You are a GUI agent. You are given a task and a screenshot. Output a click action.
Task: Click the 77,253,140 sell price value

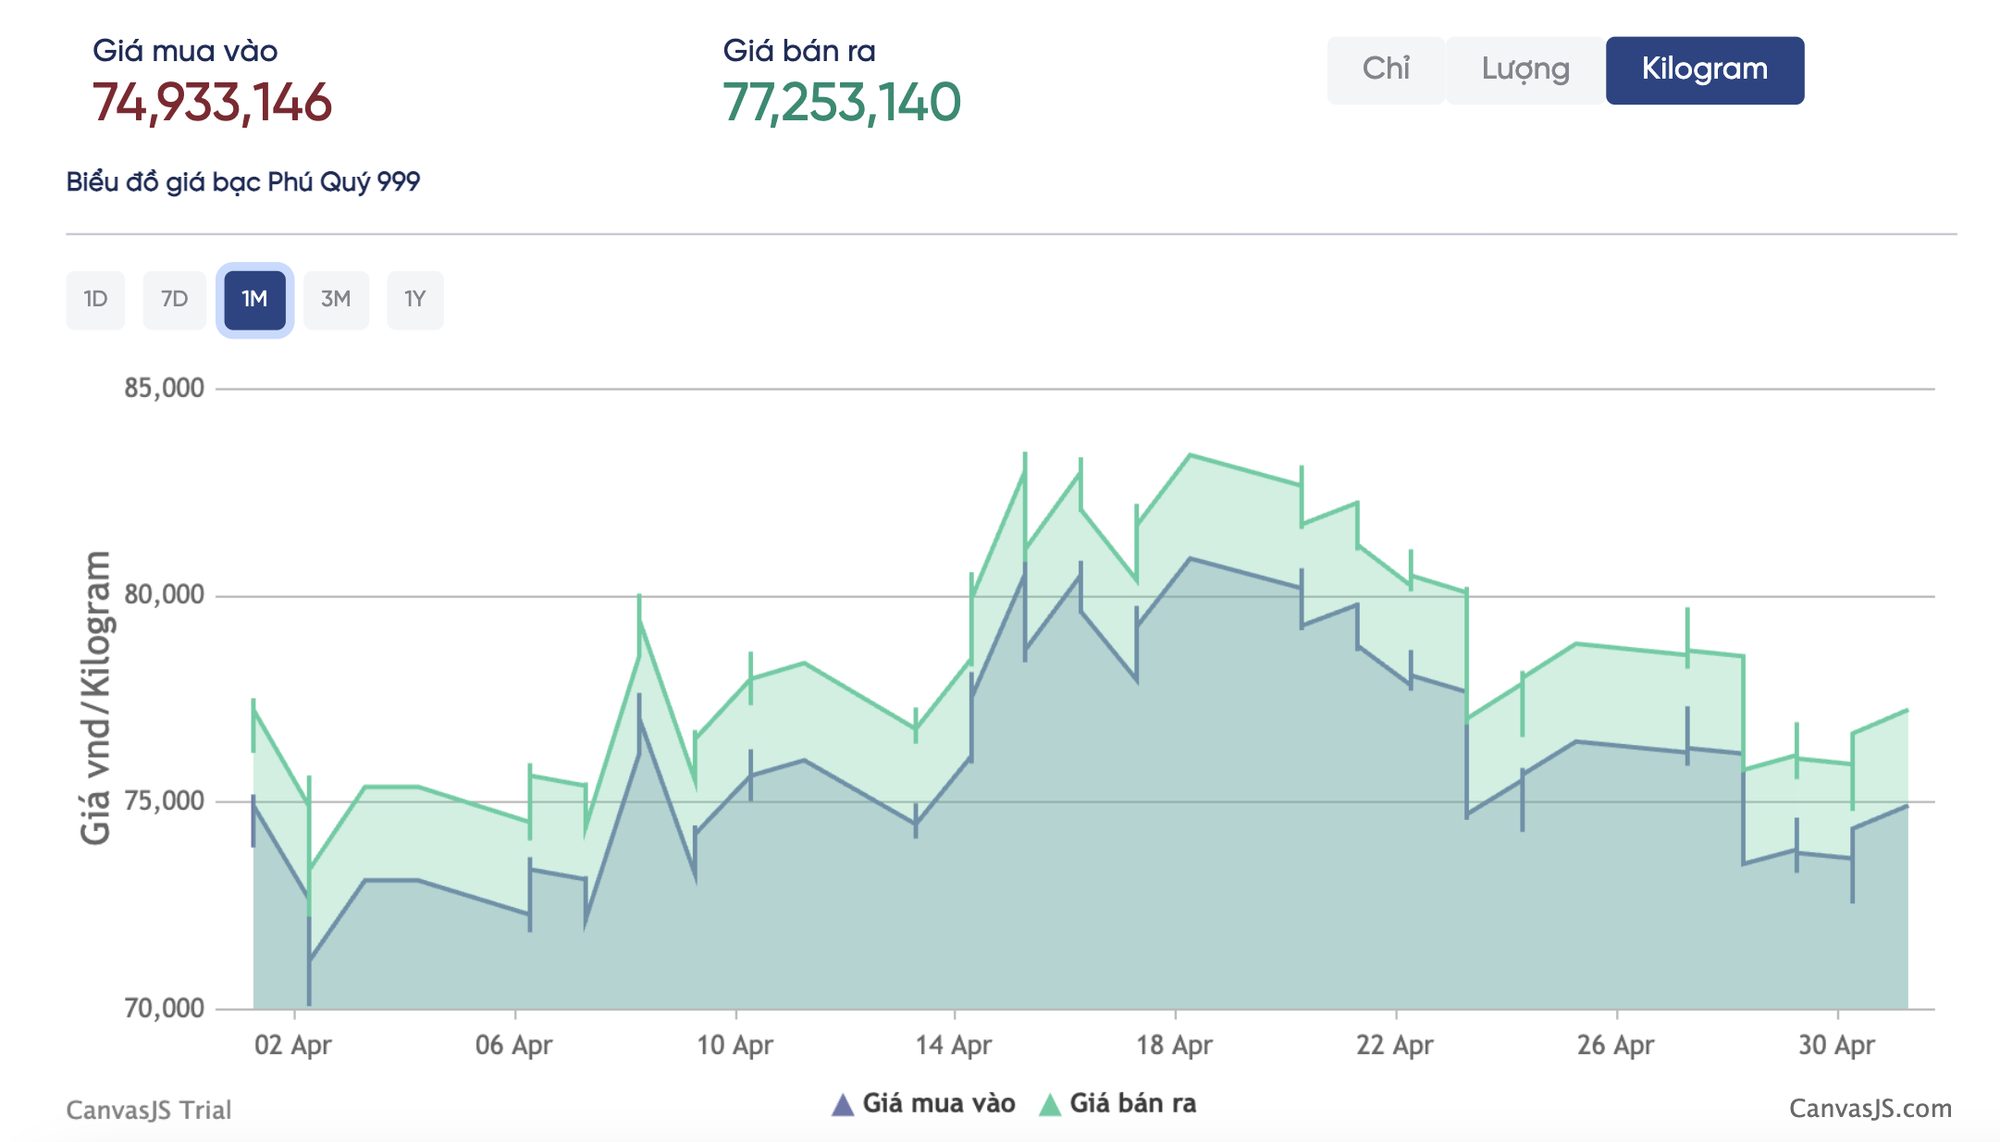point(842,103)
